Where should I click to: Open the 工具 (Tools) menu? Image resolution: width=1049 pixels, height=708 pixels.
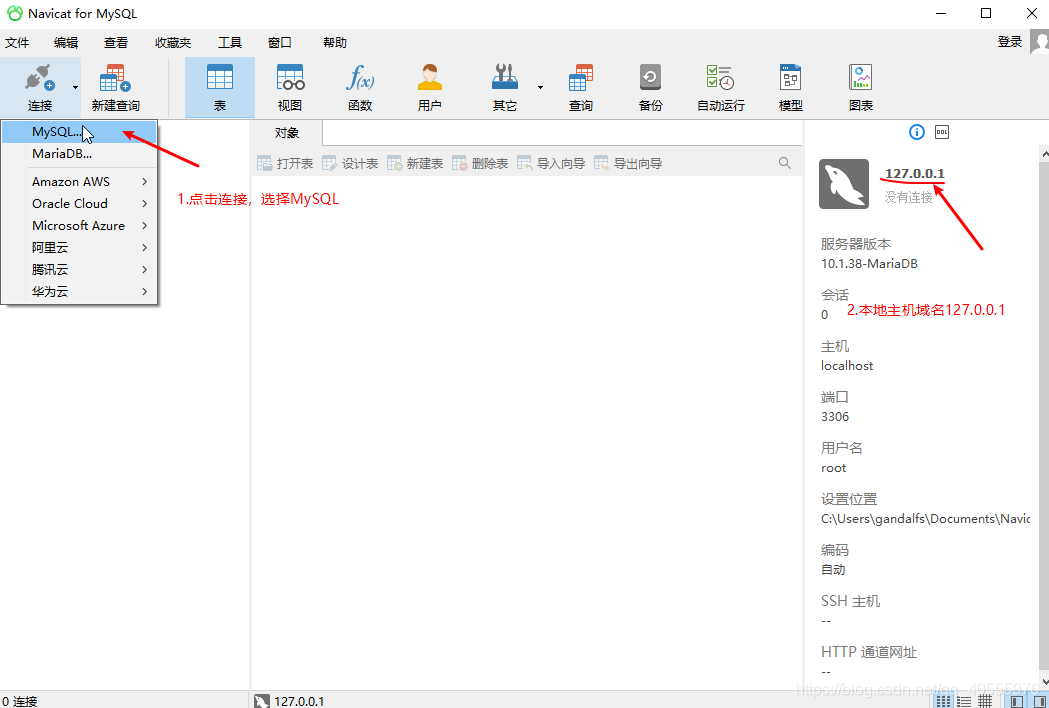click(x=230, y=43)
